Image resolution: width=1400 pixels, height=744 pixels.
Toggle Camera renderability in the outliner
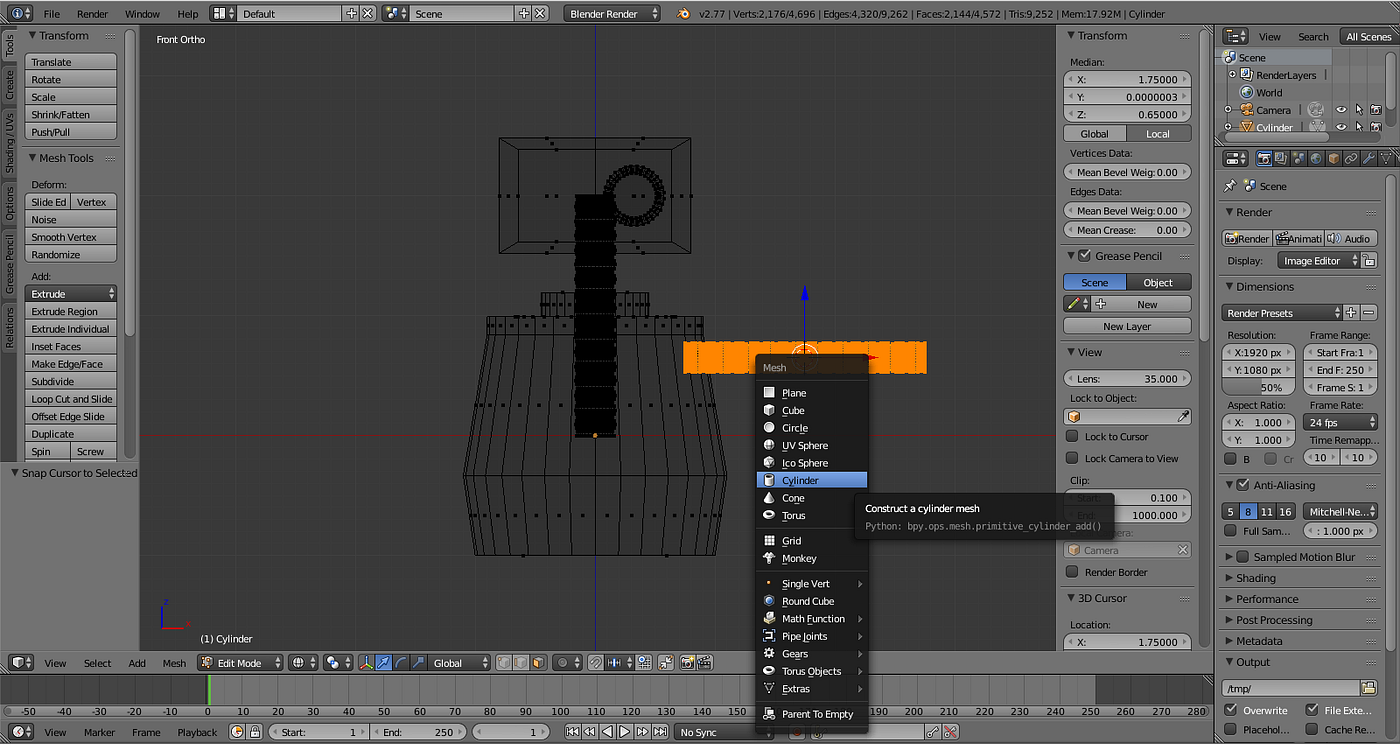tap(1376, 110)
